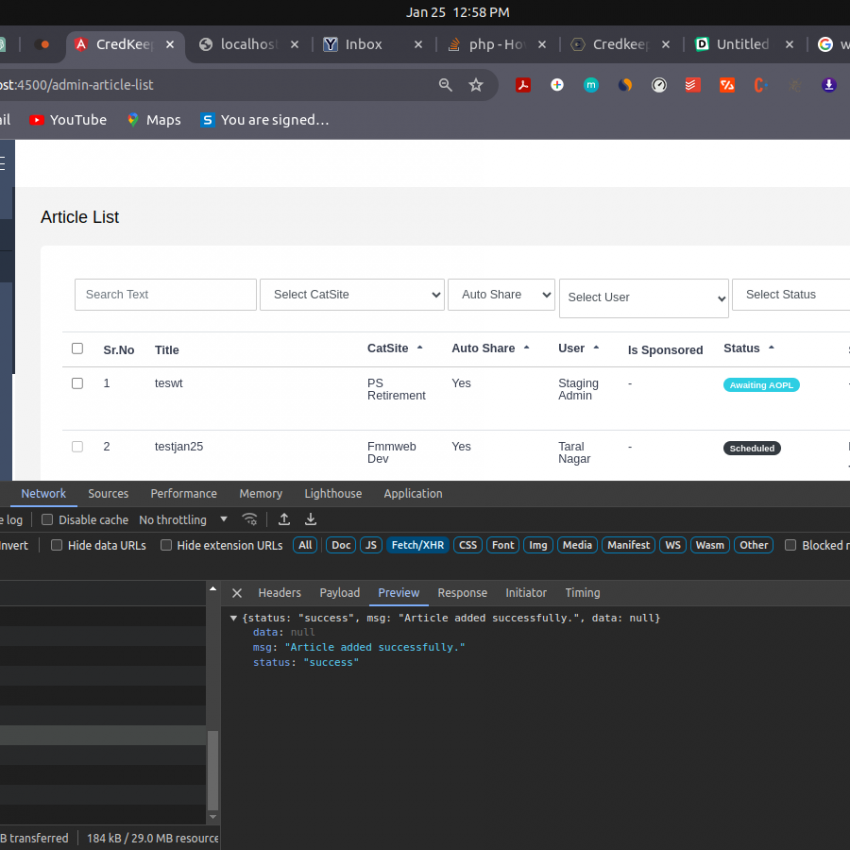Open the Performance DevTools panel
Image resolution: width=850 pixels, height=850 pixels.
coord(184,493)
